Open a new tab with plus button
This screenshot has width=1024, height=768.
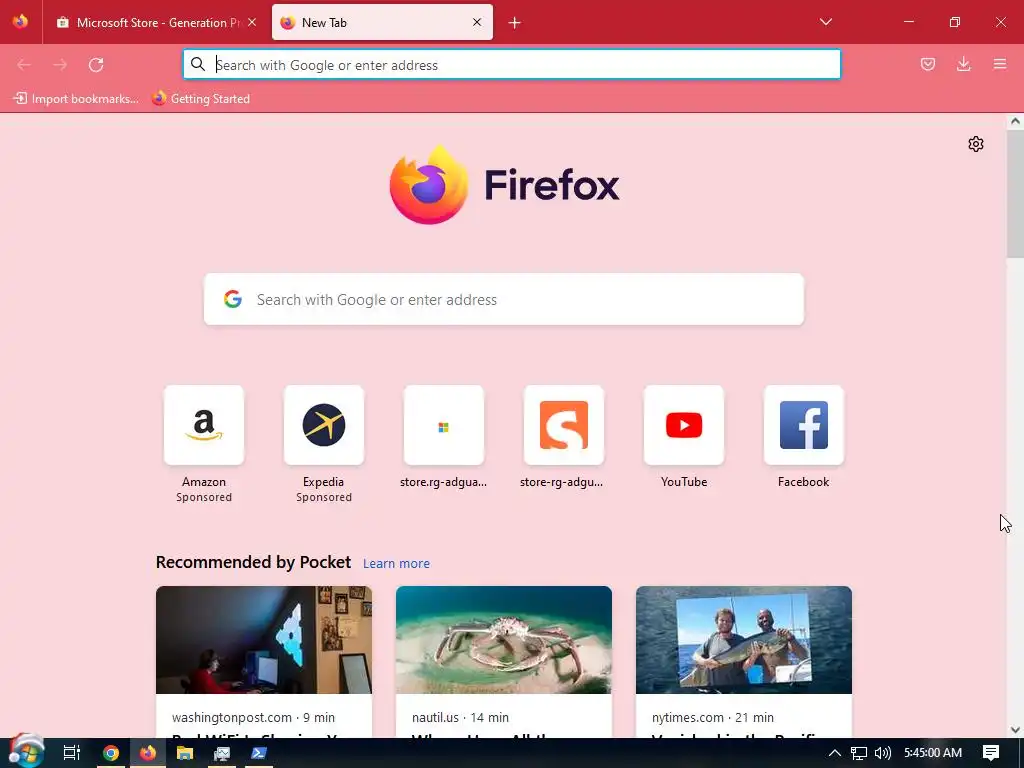[515, 23]
